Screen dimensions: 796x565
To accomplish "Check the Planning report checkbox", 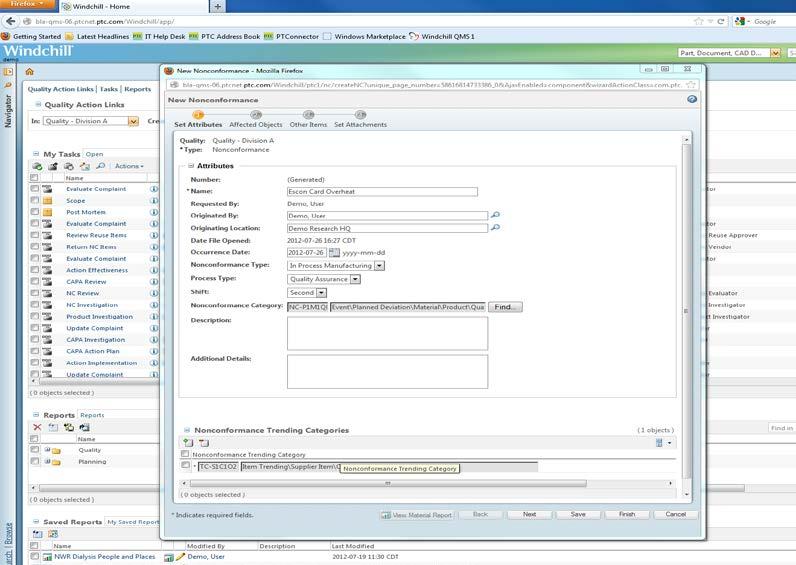I will (35, 461).
